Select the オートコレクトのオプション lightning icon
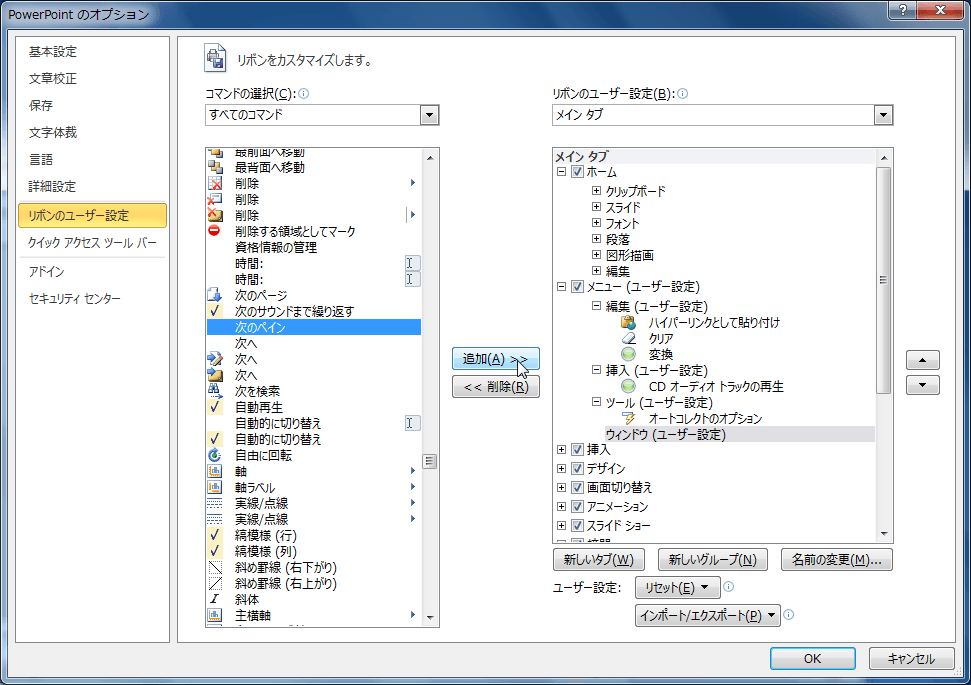 [x=628, y=418]
